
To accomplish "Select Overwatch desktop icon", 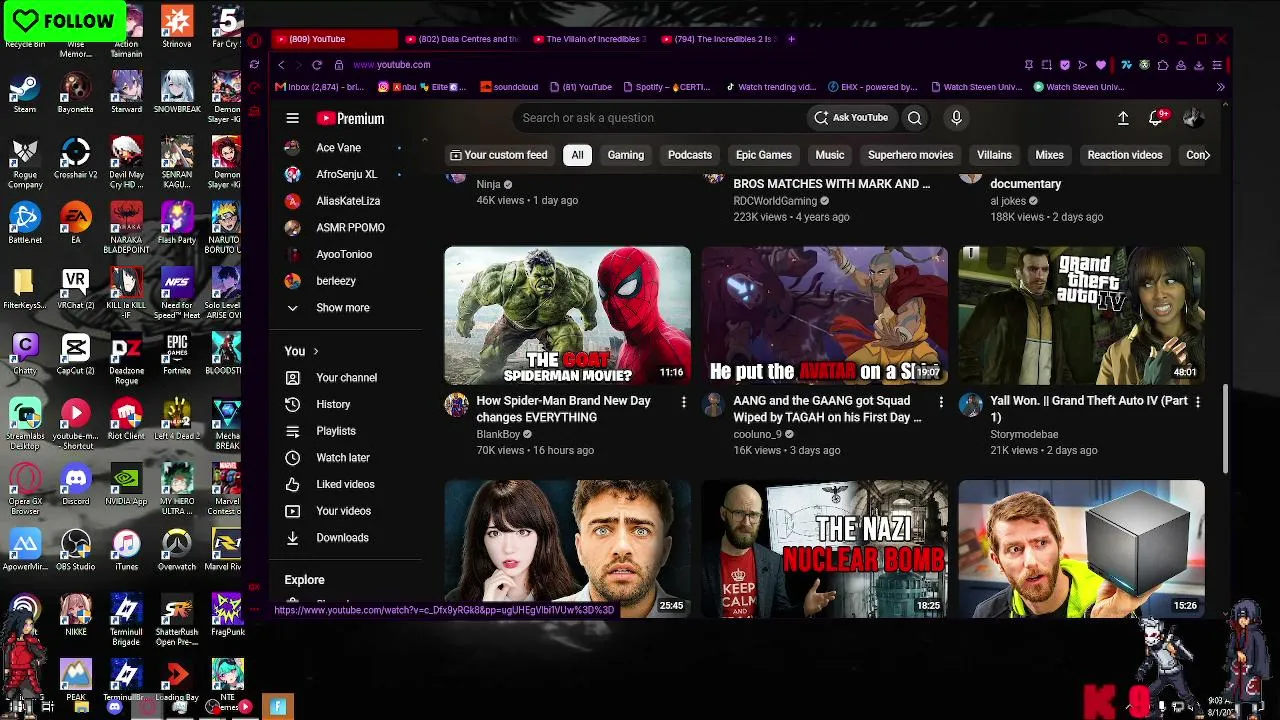I will pos(177,551).
